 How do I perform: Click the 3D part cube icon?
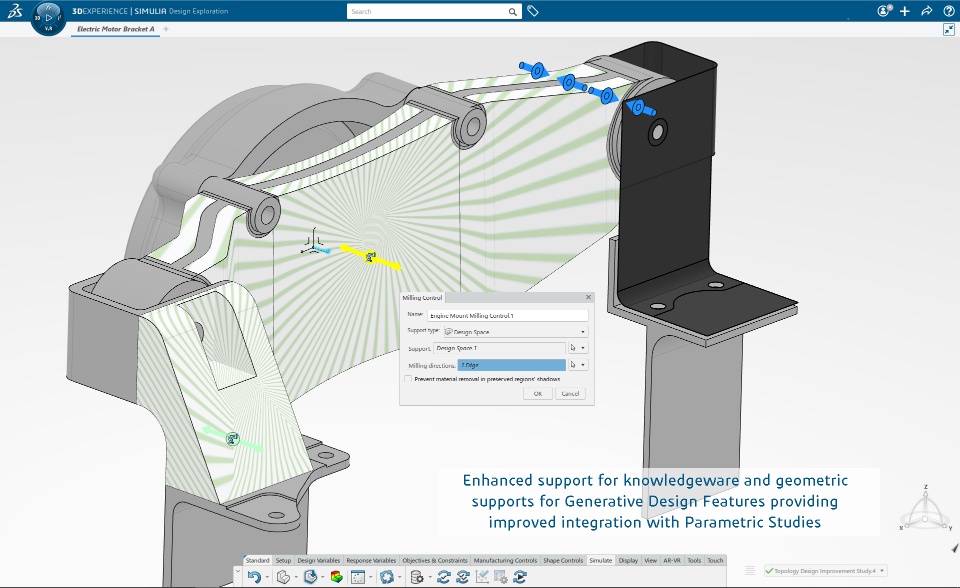[283, 577]
